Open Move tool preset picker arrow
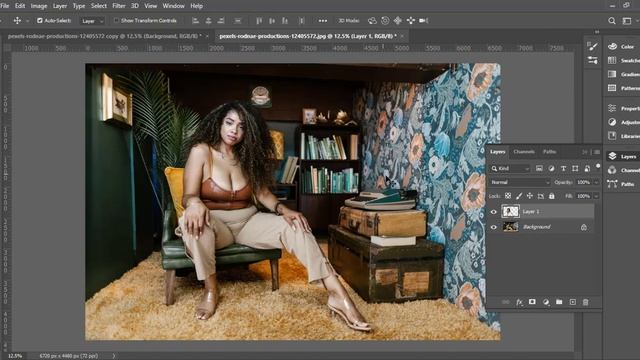The width and height of the screenshot is (640, 360). [x=27, y=20]
